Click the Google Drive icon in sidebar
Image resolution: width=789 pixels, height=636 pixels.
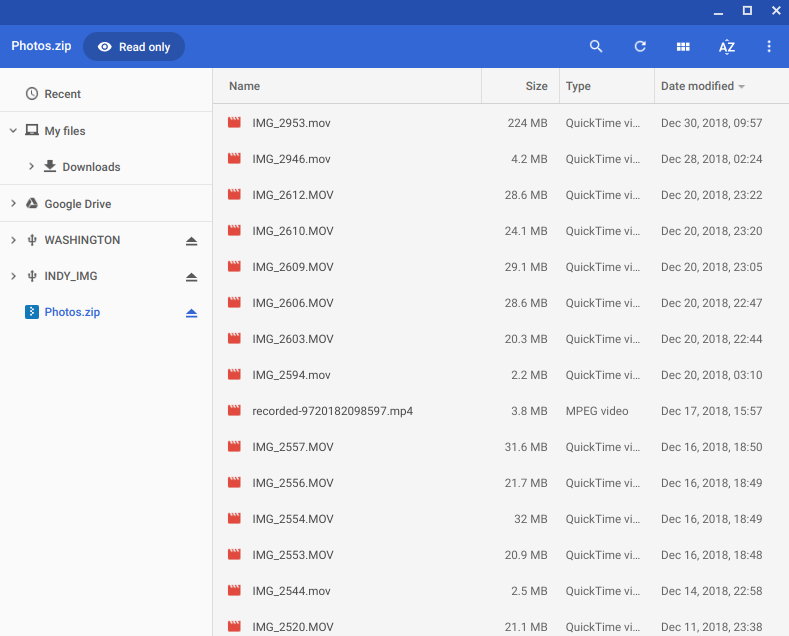[x=32, y=203]
